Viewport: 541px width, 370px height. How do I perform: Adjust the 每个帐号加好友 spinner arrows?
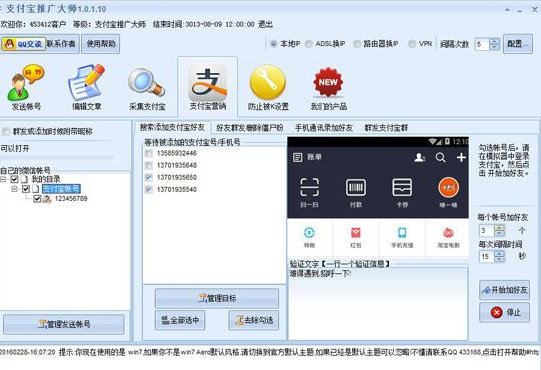tap(499, 231)
